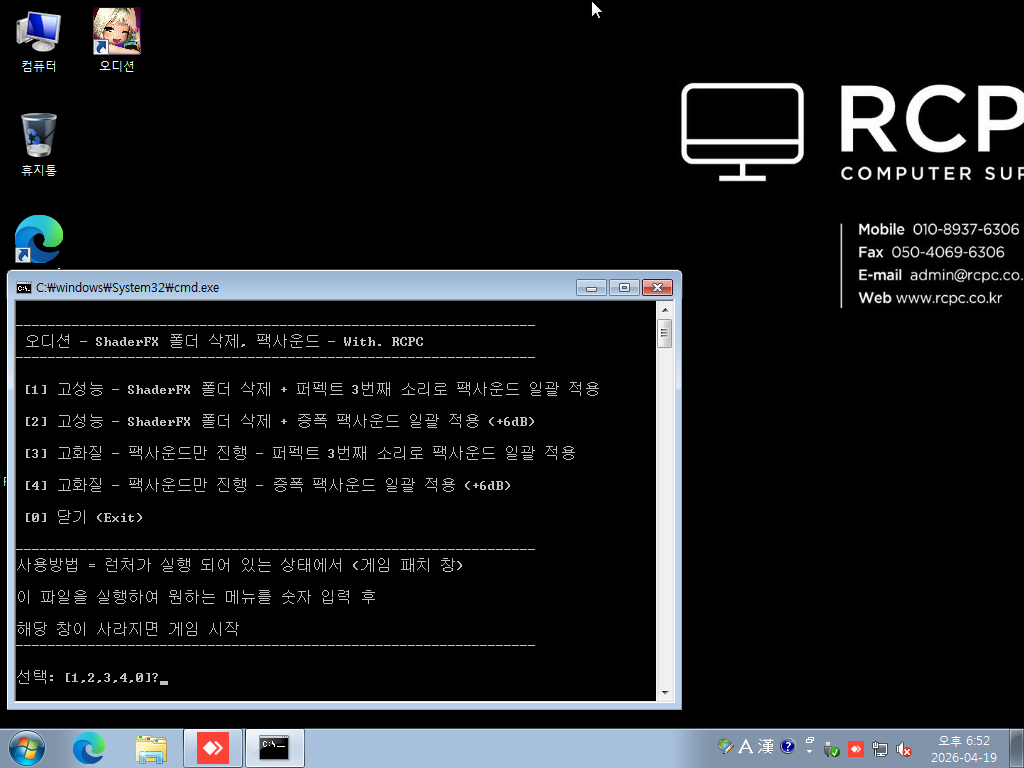The image size is (1024, 768).
Task: Launch Microsoft Edge from the taskbar
Action: coord(89,748)
